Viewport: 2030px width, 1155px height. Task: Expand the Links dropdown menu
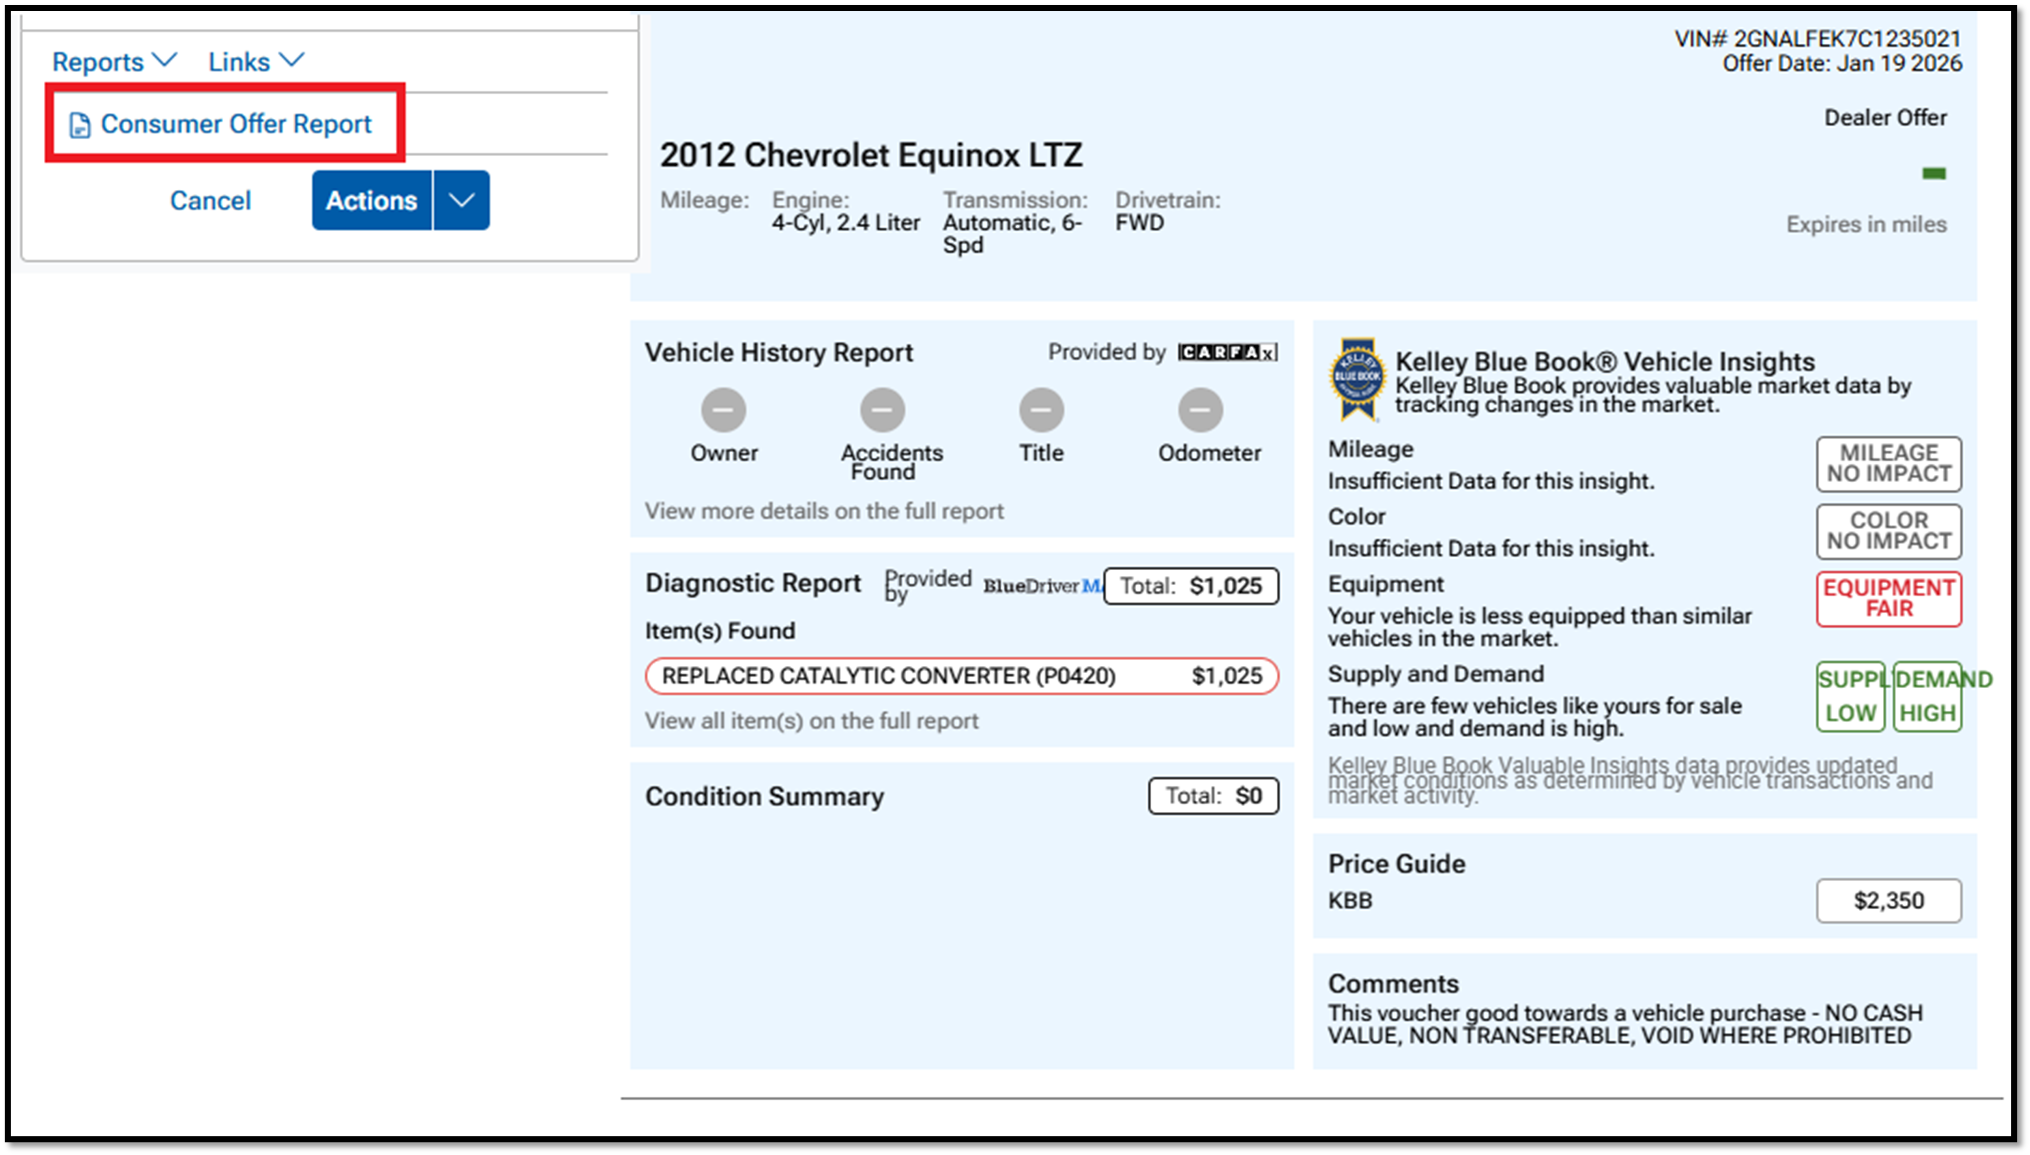tap(255, 62)
